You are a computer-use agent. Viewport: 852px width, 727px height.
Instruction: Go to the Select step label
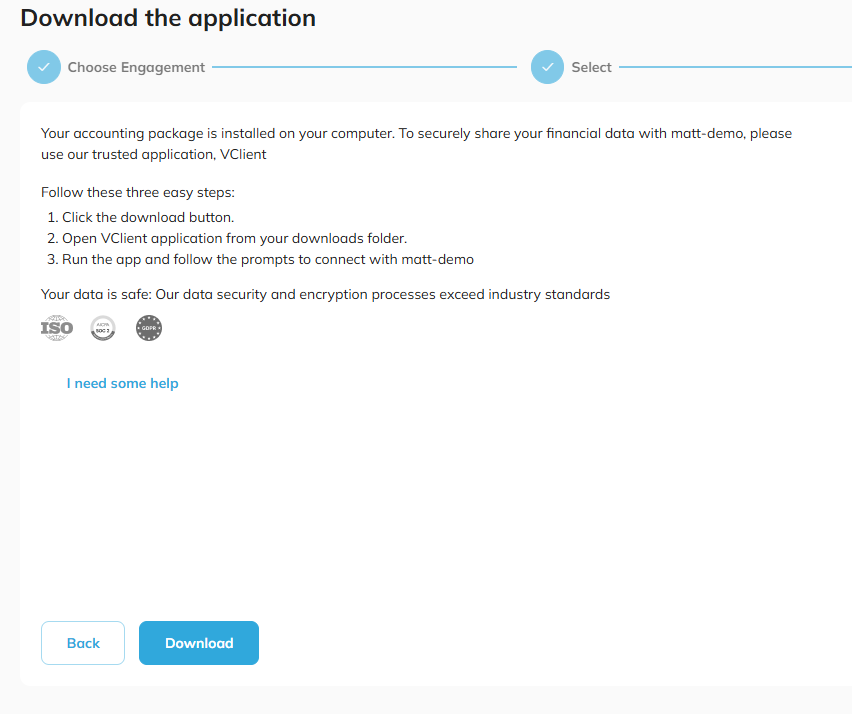click(x=591, y=67)
